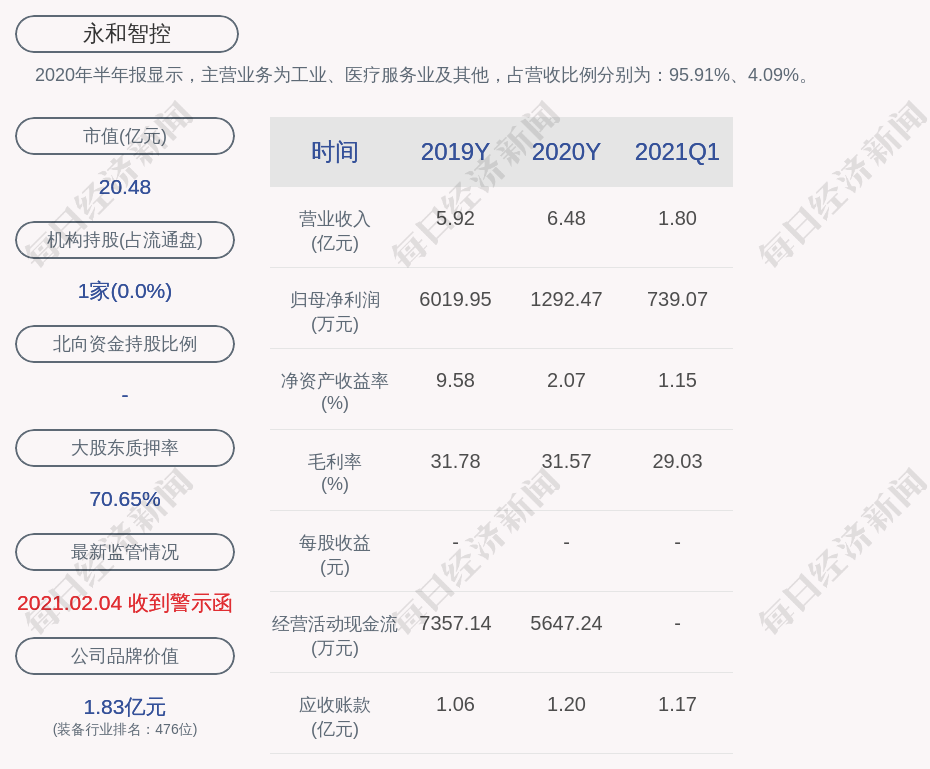The image size is (930, 769).
Task: Click the 2019Y column header
Action: [455, 152]
